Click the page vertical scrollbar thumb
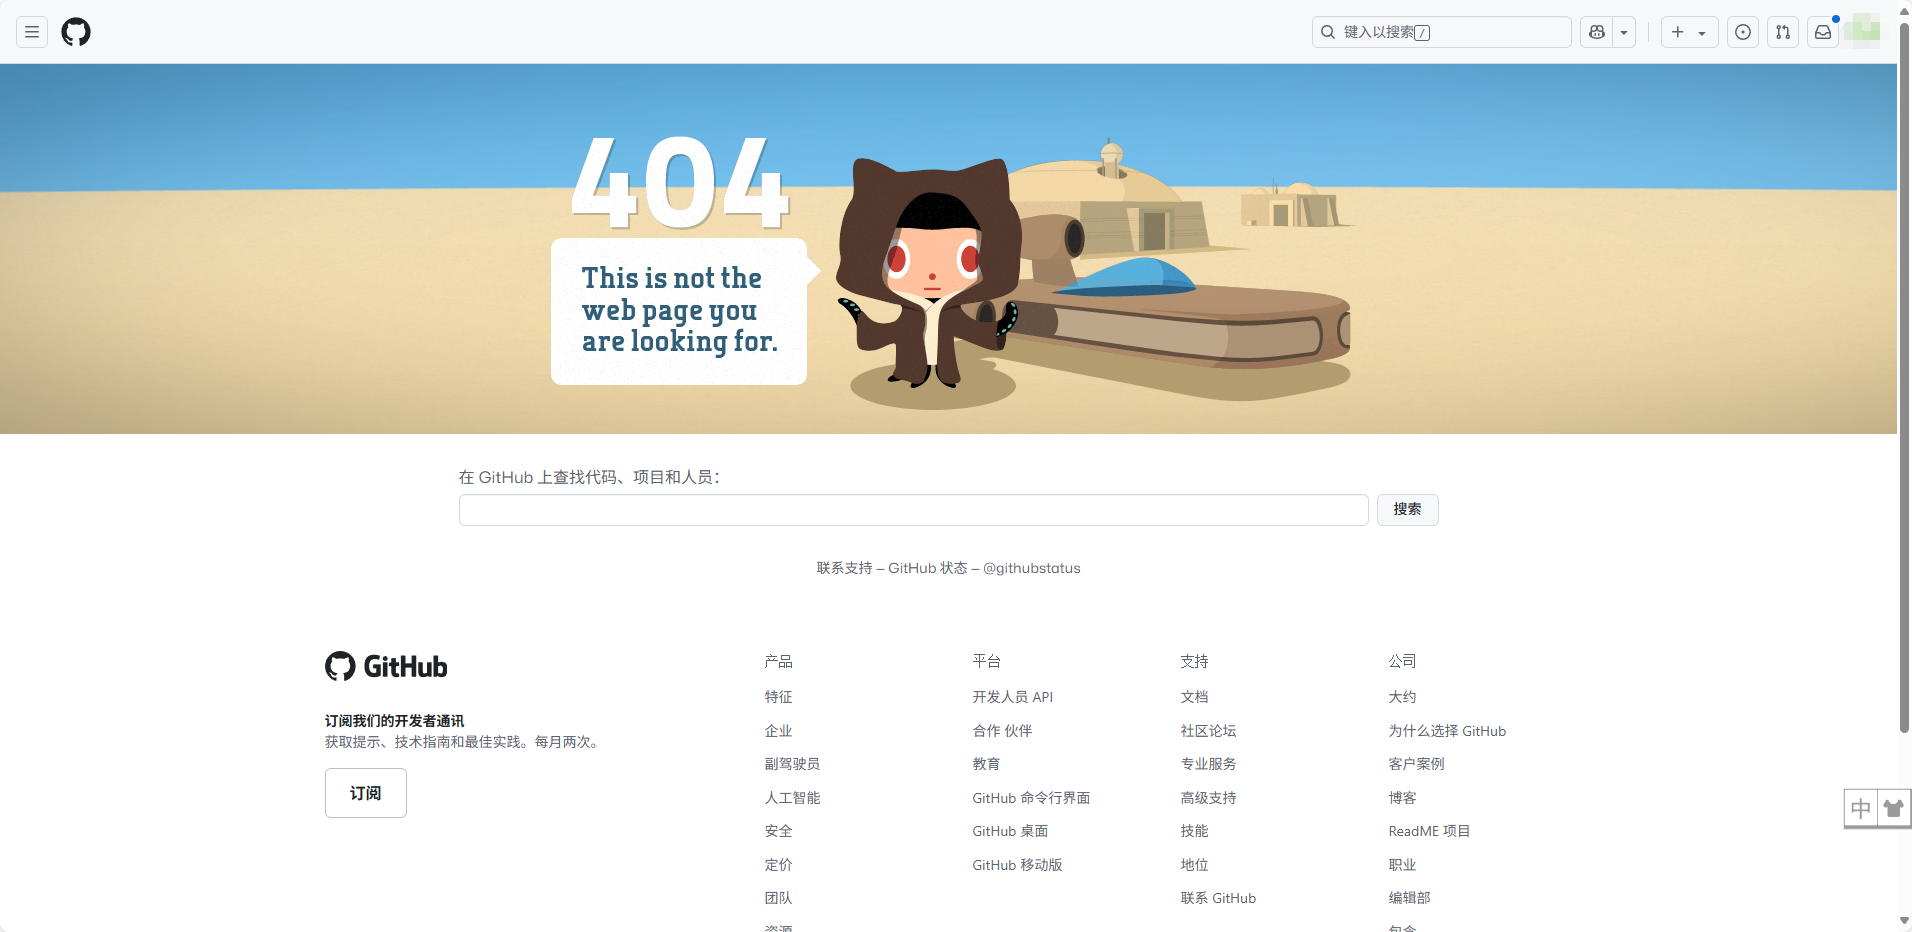 1904,380
